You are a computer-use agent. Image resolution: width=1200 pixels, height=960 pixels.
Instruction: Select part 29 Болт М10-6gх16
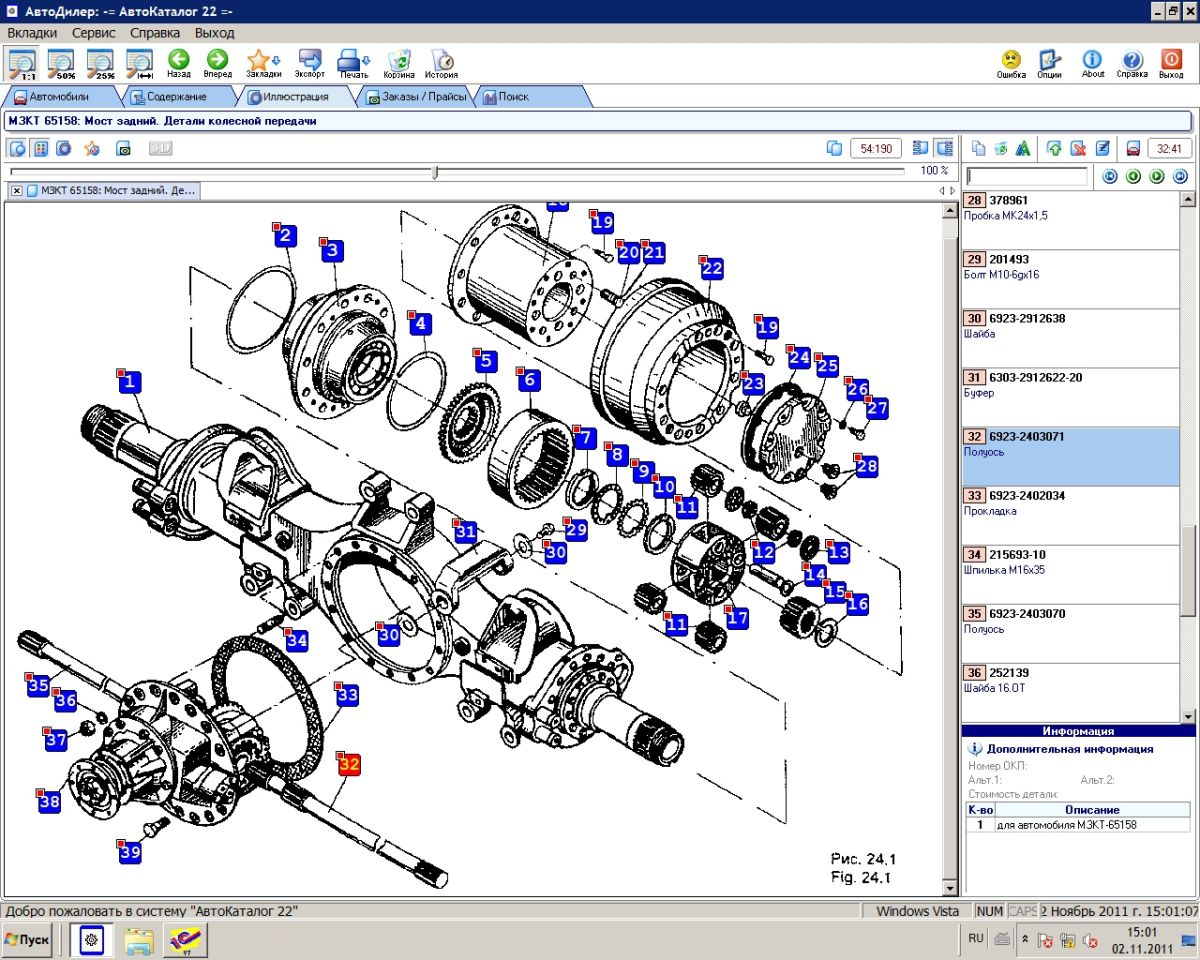(x=1071, y=280)
